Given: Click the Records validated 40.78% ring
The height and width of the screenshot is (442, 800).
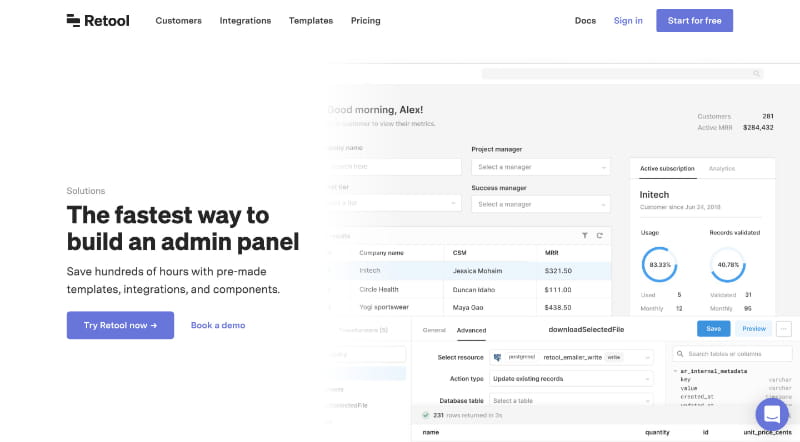Looking at the screenshot, I should tap(728, 264).
